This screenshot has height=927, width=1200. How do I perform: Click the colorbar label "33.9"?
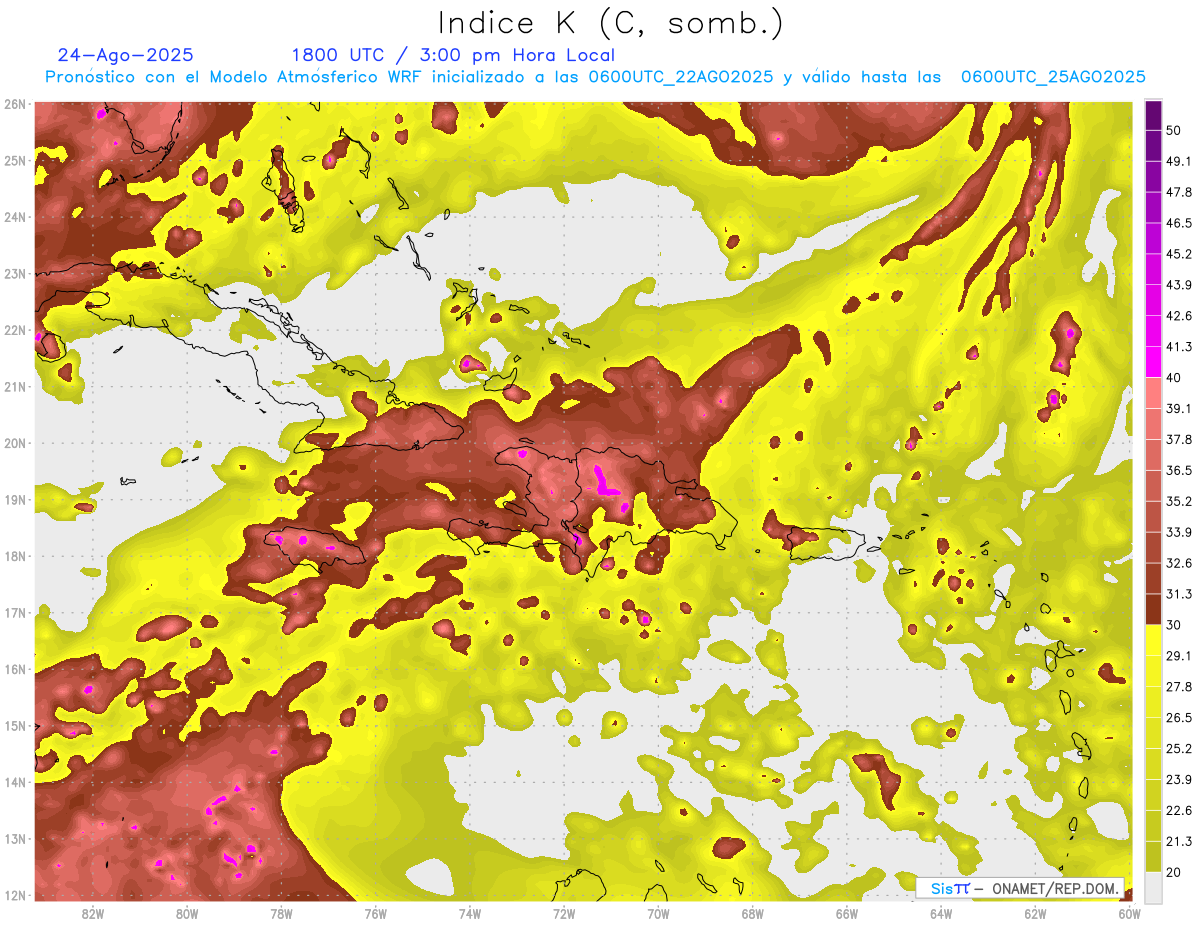click(x=1178, y=532)
